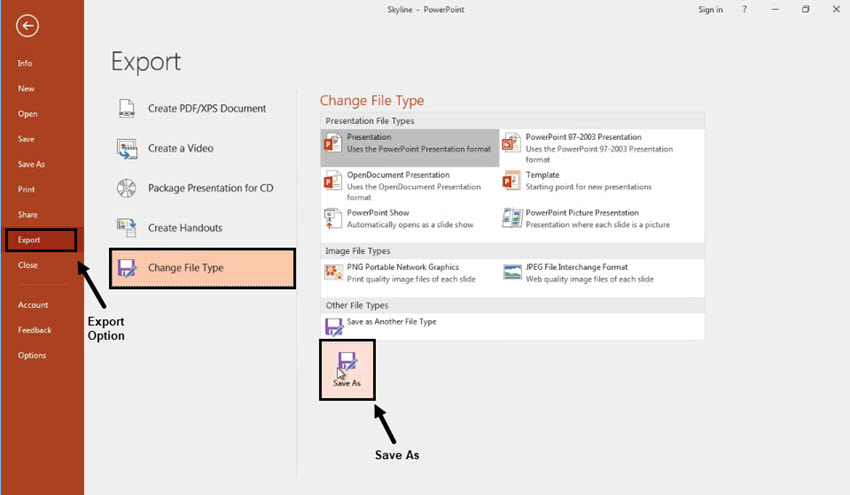Open the Export tab in sidebar

(41, 240)
